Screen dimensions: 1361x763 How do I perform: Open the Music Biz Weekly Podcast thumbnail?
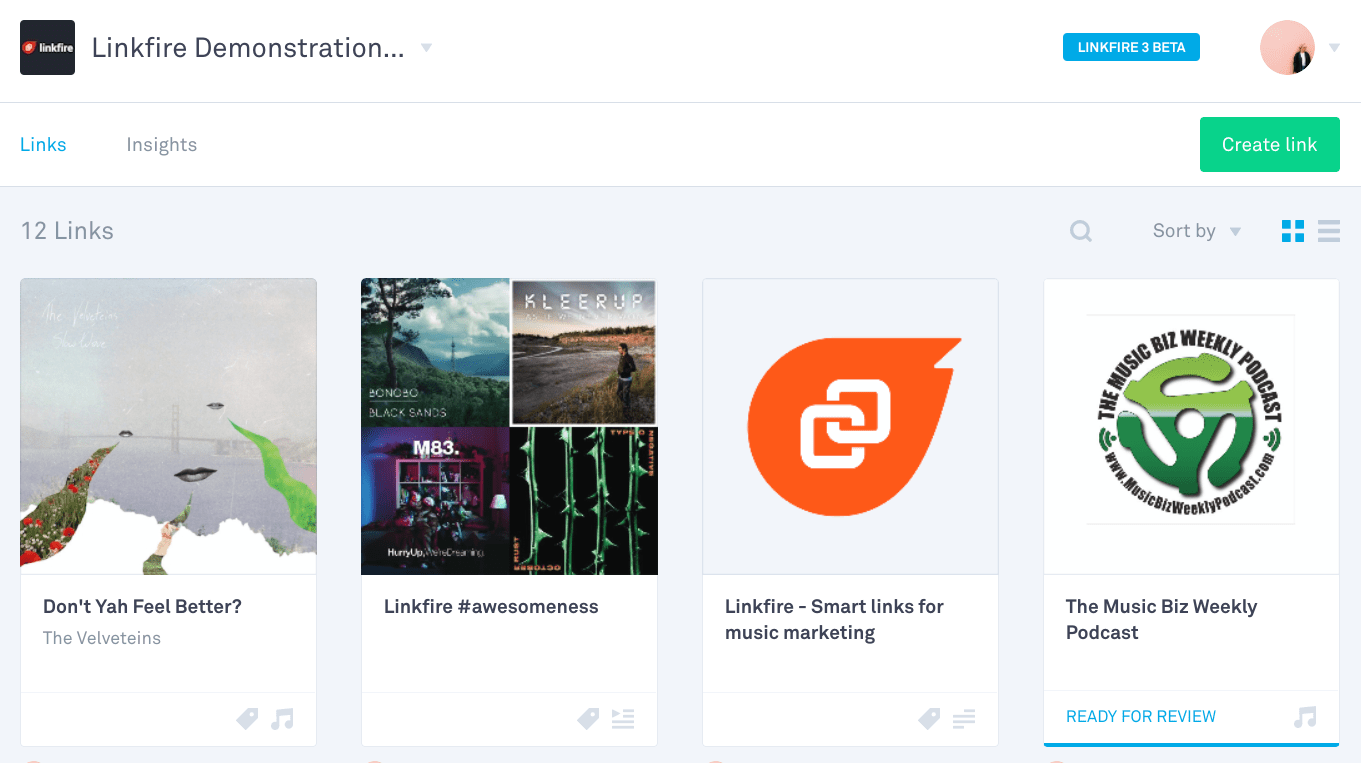[x=1191, y=426]
